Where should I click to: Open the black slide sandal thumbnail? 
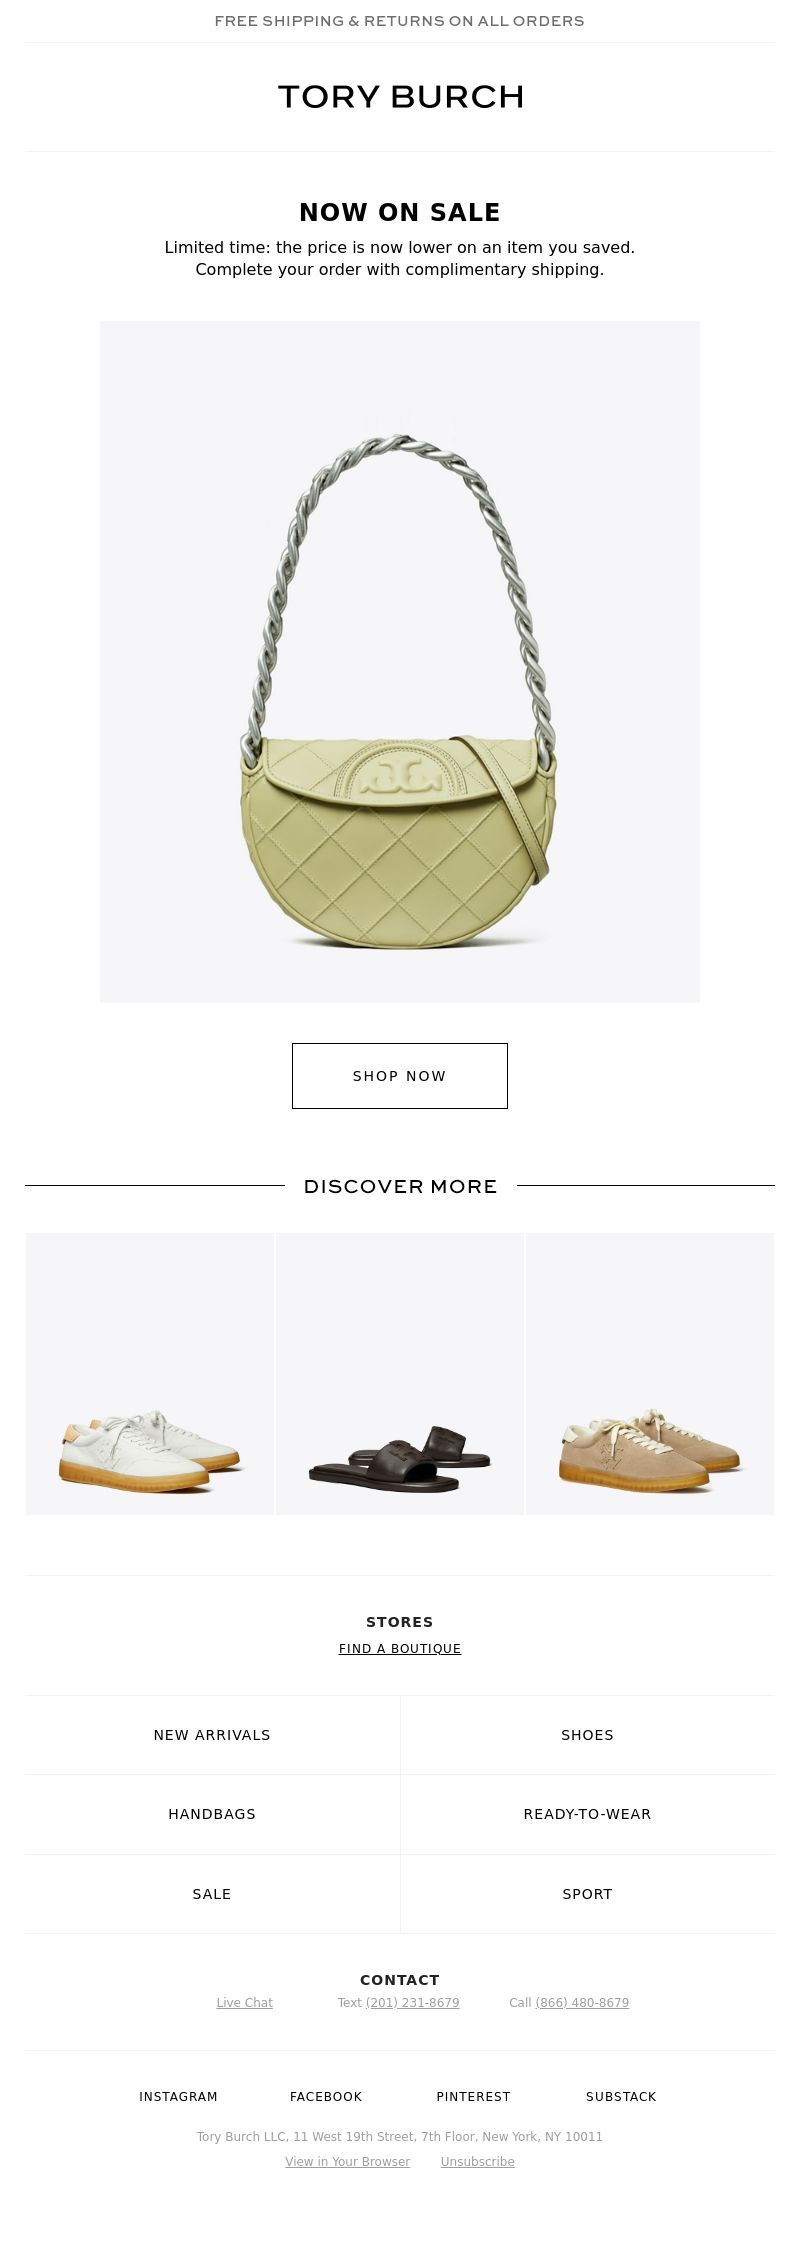tap(400, 1373)
